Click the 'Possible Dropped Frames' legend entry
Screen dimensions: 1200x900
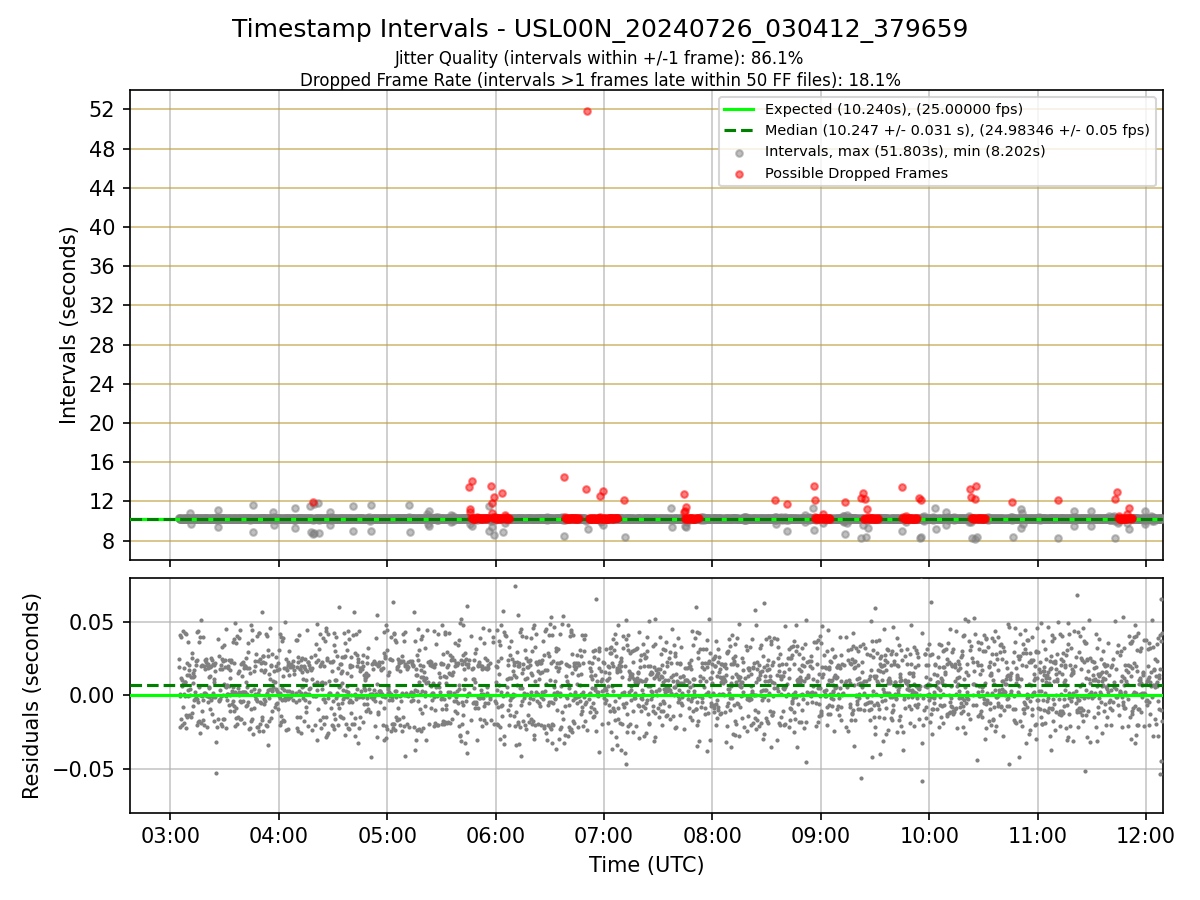[x=856, y=173]
